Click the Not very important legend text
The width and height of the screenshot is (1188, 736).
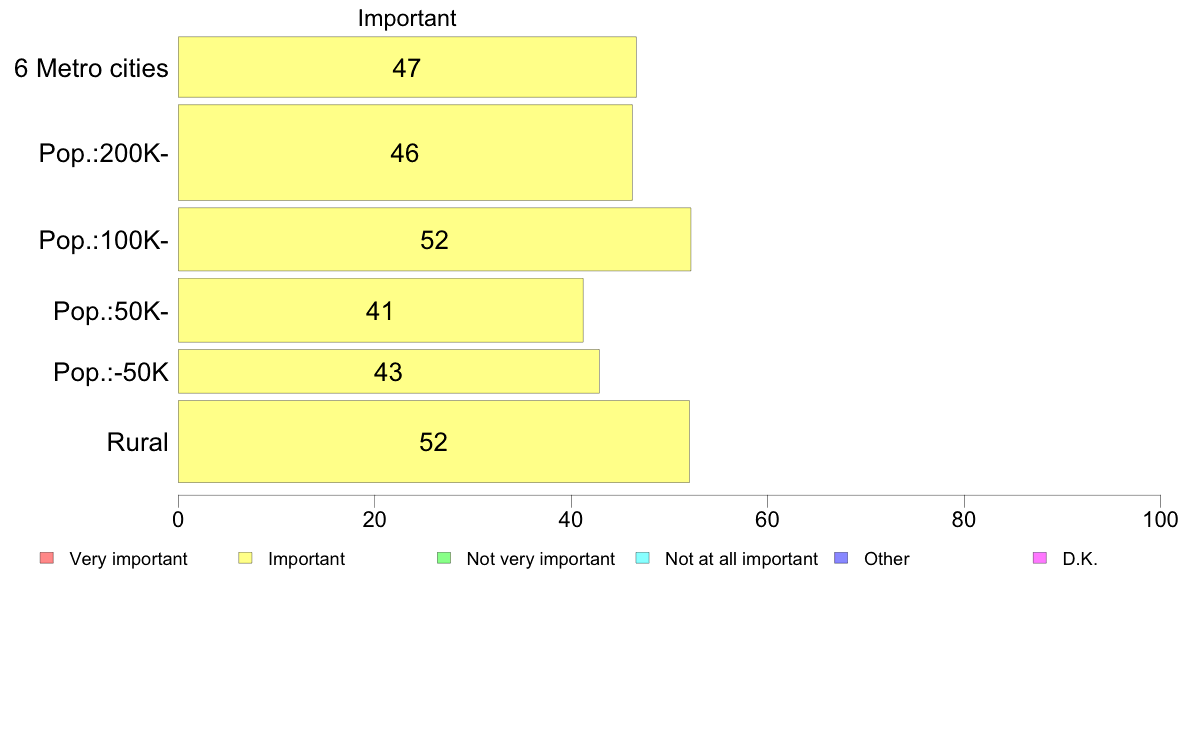540,559
